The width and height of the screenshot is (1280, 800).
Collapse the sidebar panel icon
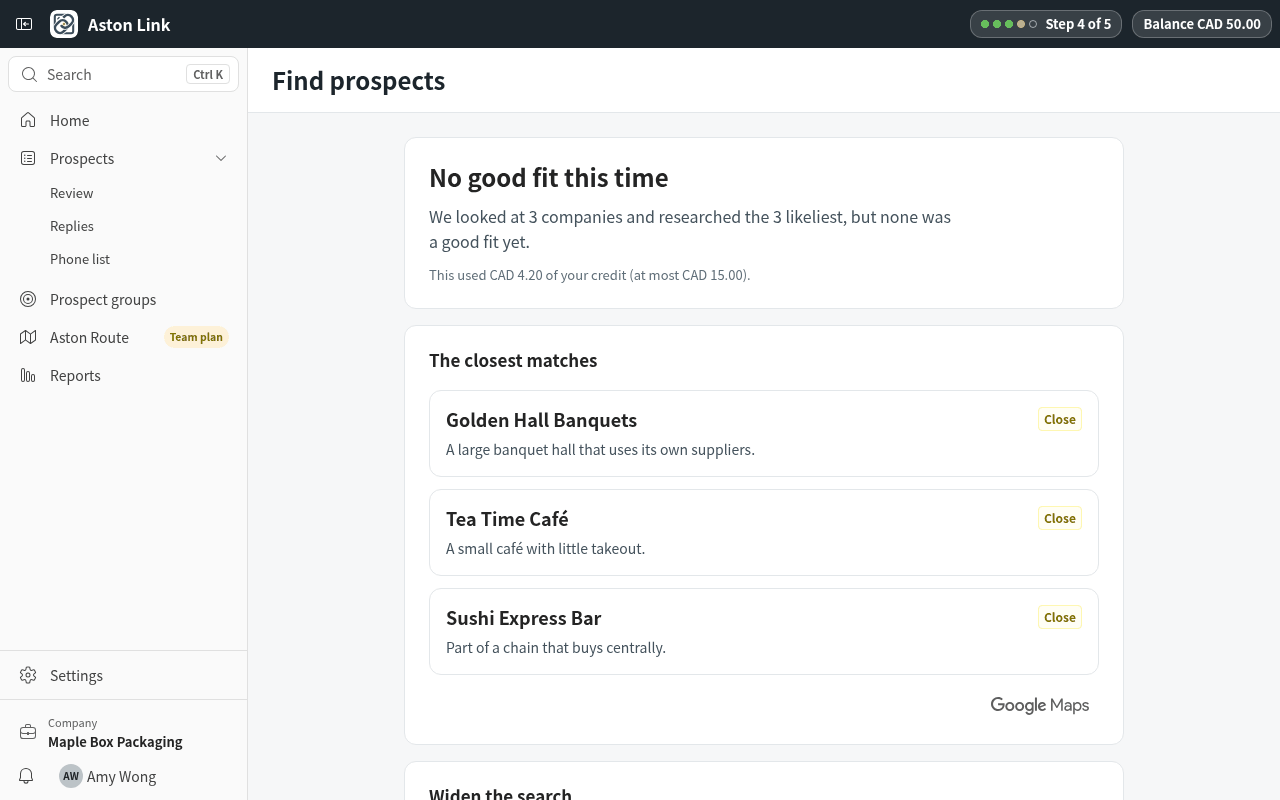[x=25, y=24]
